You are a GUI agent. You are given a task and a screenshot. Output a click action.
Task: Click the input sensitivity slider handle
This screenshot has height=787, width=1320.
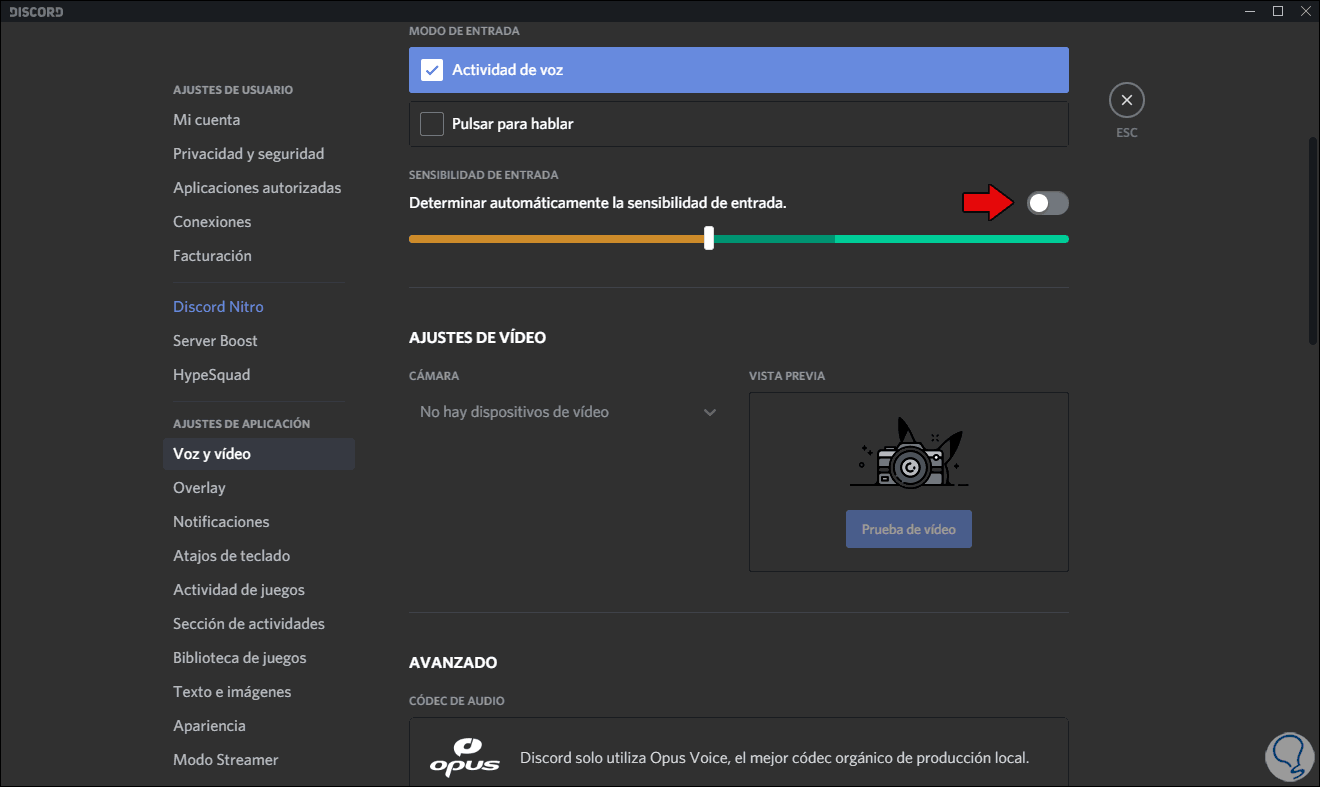point(709,238)
